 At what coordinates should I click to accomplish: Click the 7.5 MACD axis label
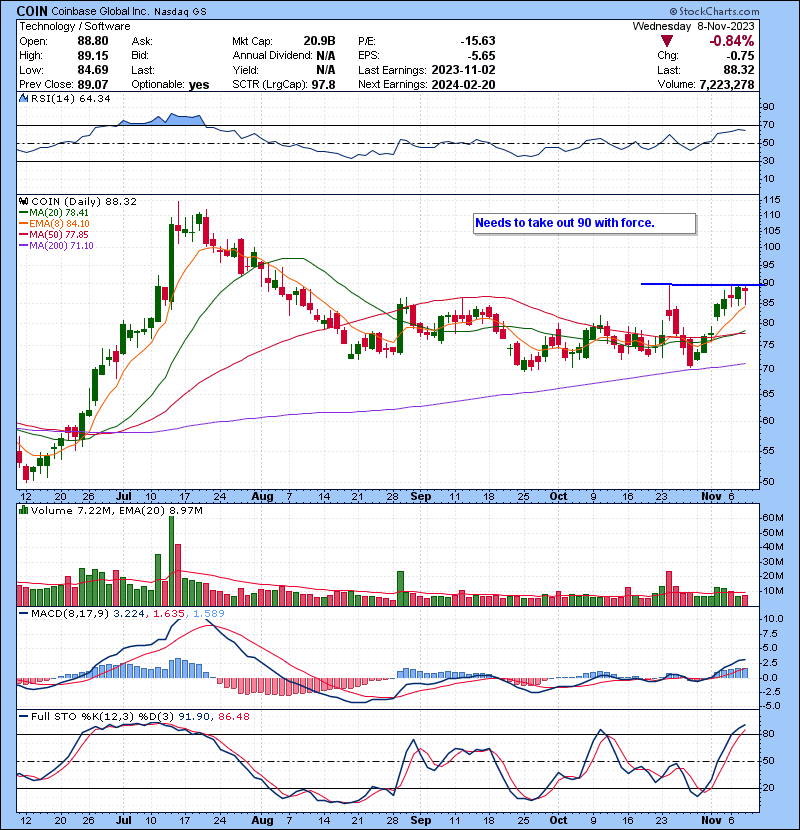click(x=771, y=634)
